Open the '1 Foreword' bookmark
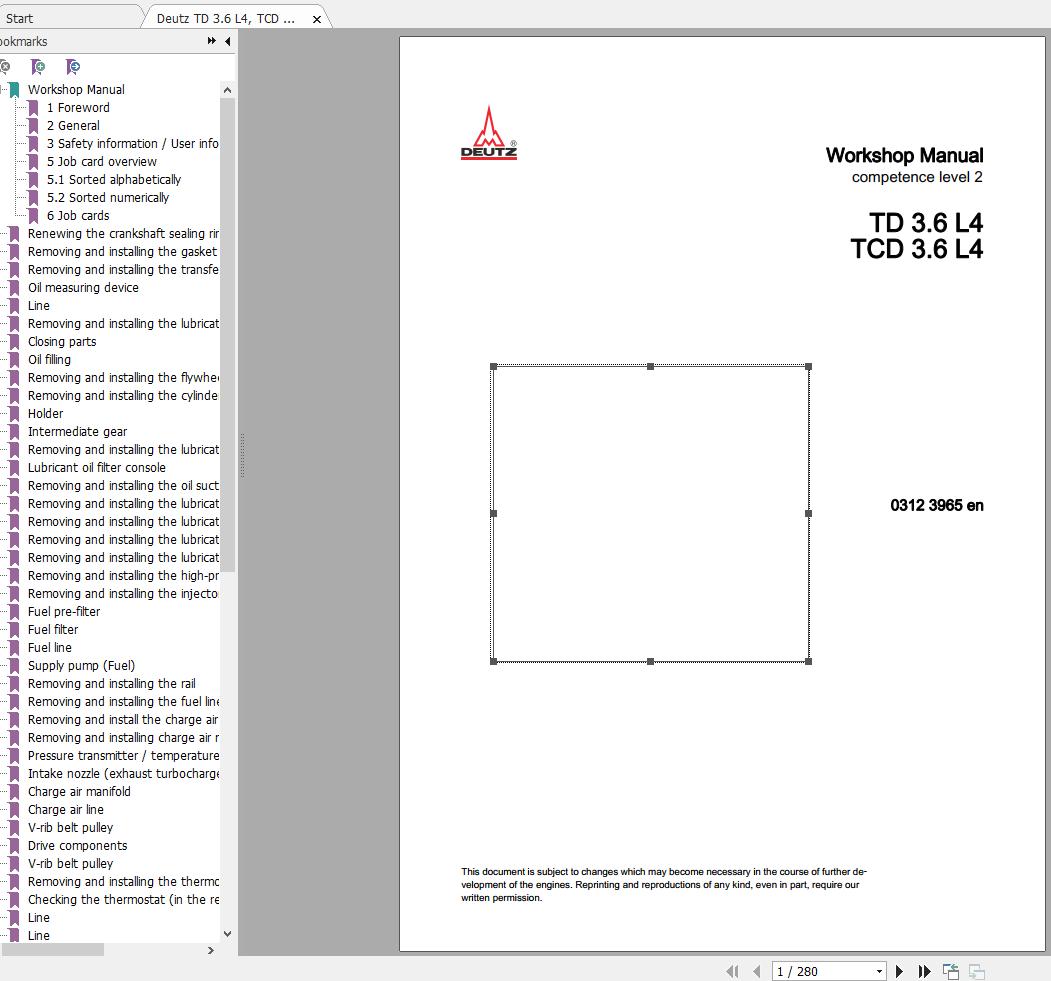Image resolution: width=1051 pixels, height=981 pixels. [78, 108]
